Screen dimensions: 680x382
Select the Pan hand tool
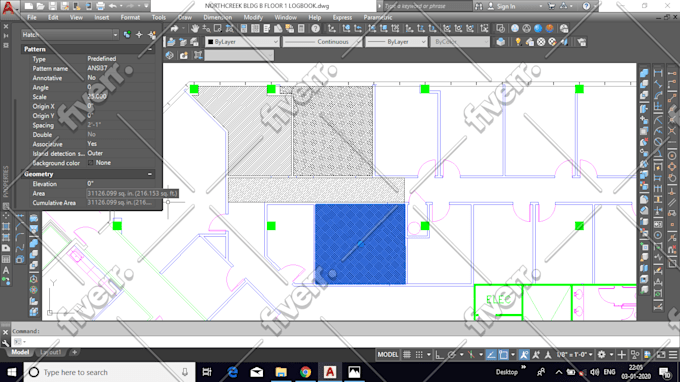(195, 29)
